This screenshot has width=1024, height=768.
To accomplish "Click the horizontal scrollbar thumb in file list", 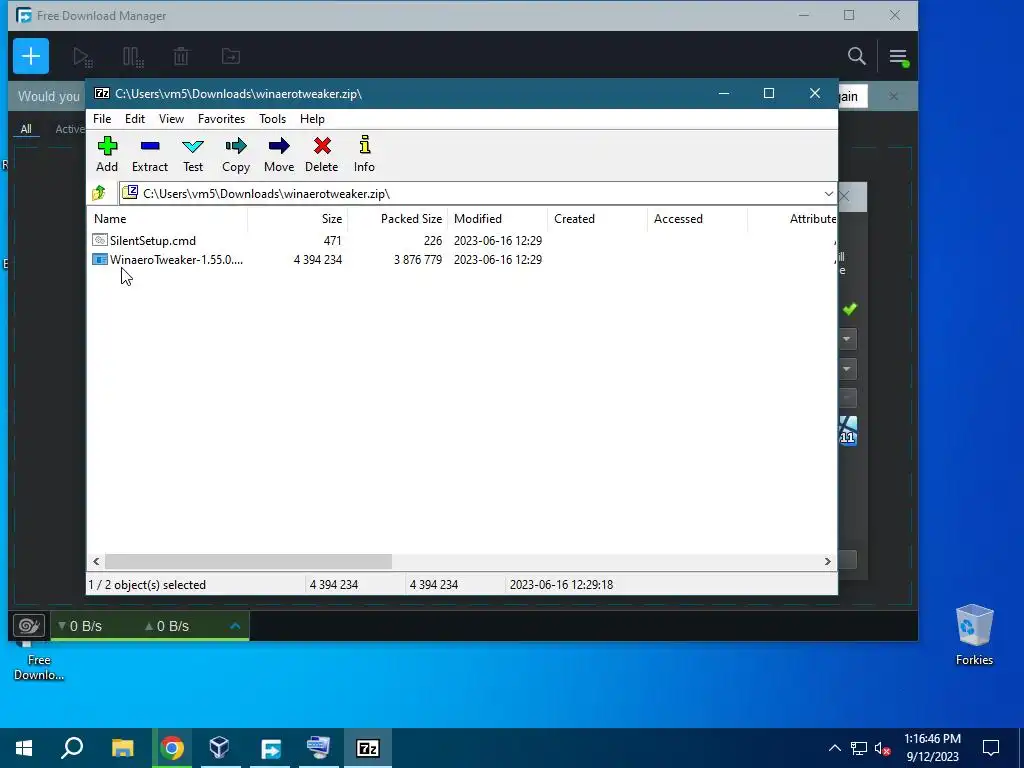I will [248, 562].
